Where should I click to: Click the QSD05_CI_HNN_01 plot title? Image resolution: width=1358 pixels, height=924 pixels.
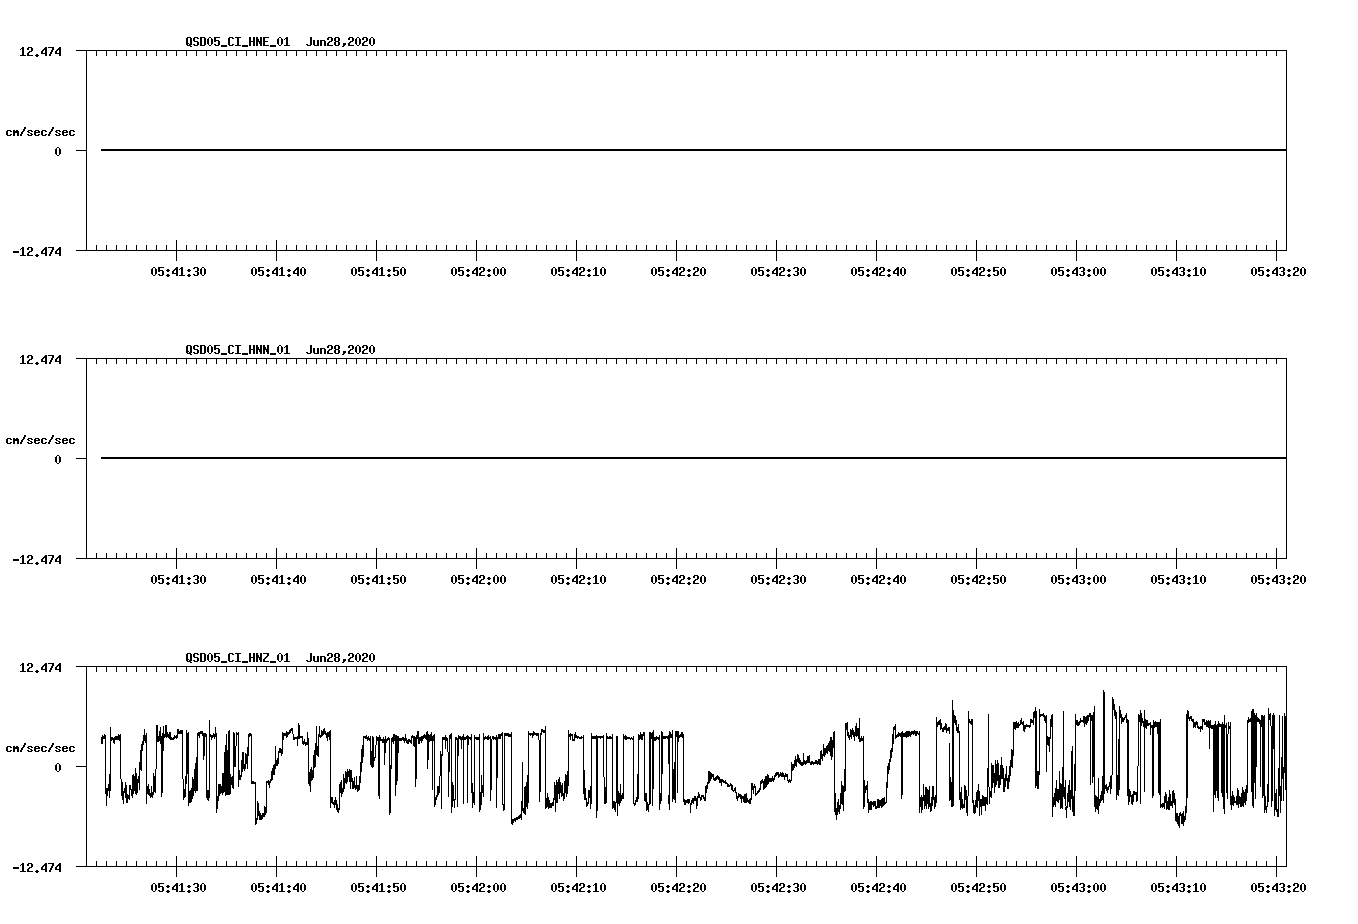click(238, 350)
